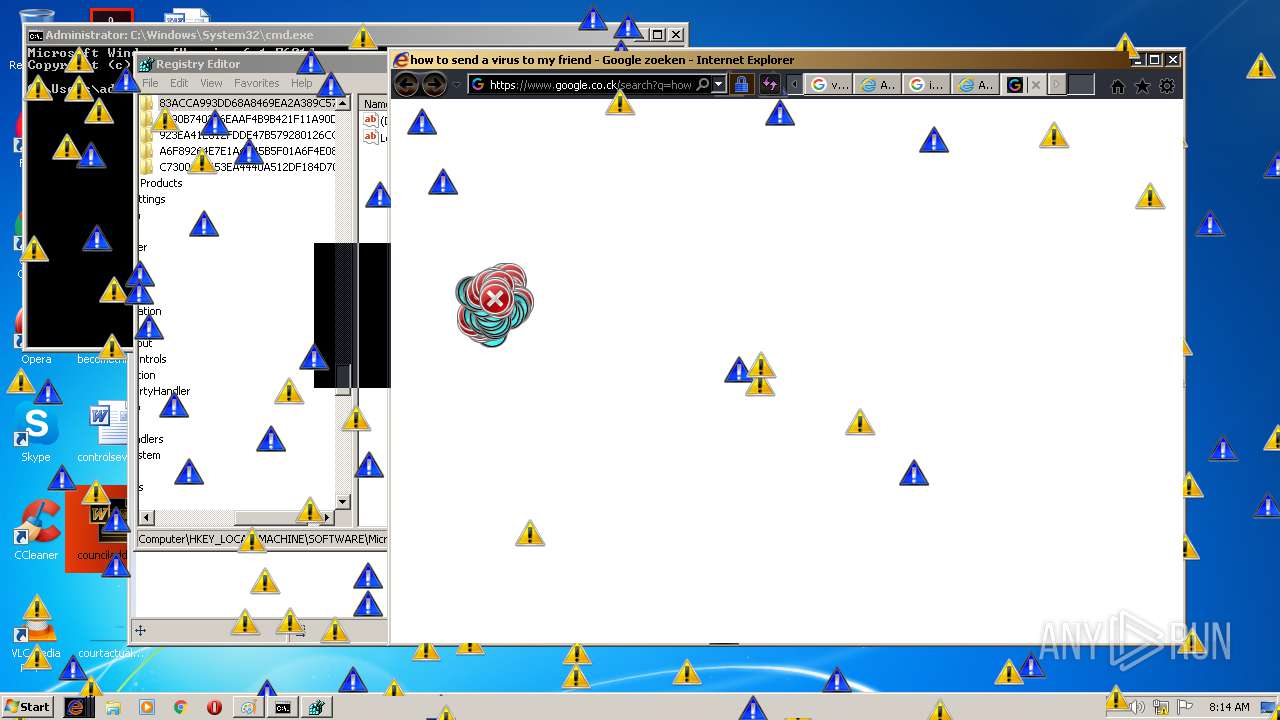Click the volume speaker tray icon
The width and height of the screenshot is (1280, 720).
click(x=1138, y=707)
